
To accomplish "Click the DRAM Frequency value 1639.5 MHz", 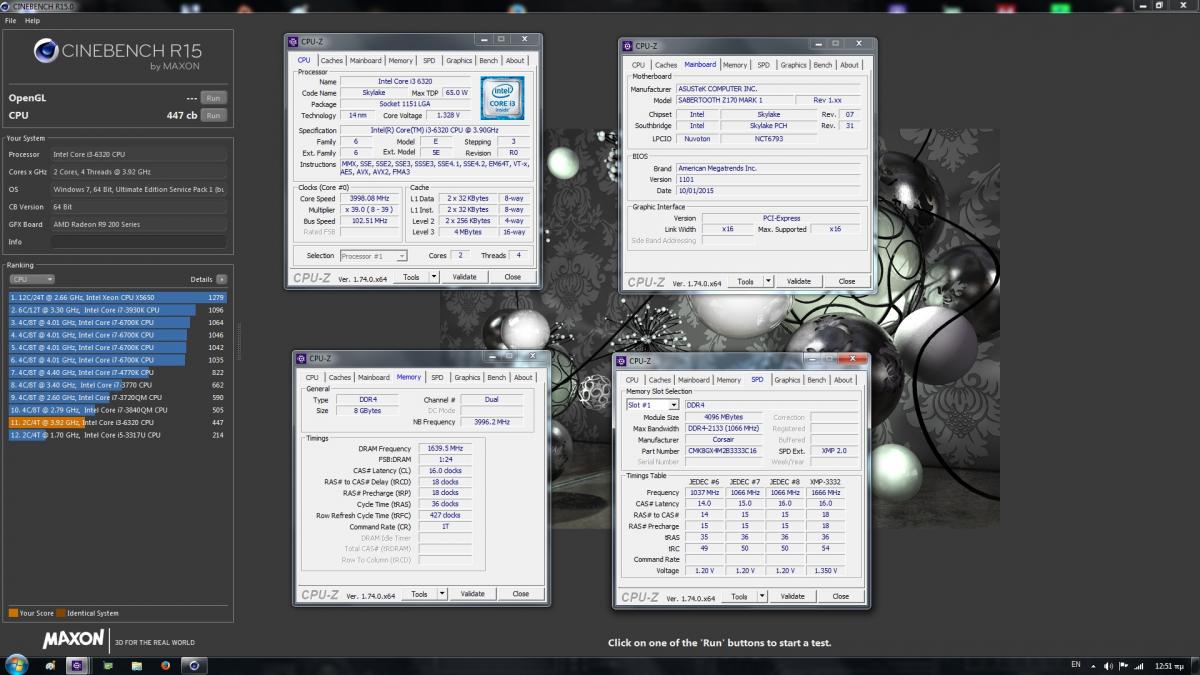I will (444, 449).
